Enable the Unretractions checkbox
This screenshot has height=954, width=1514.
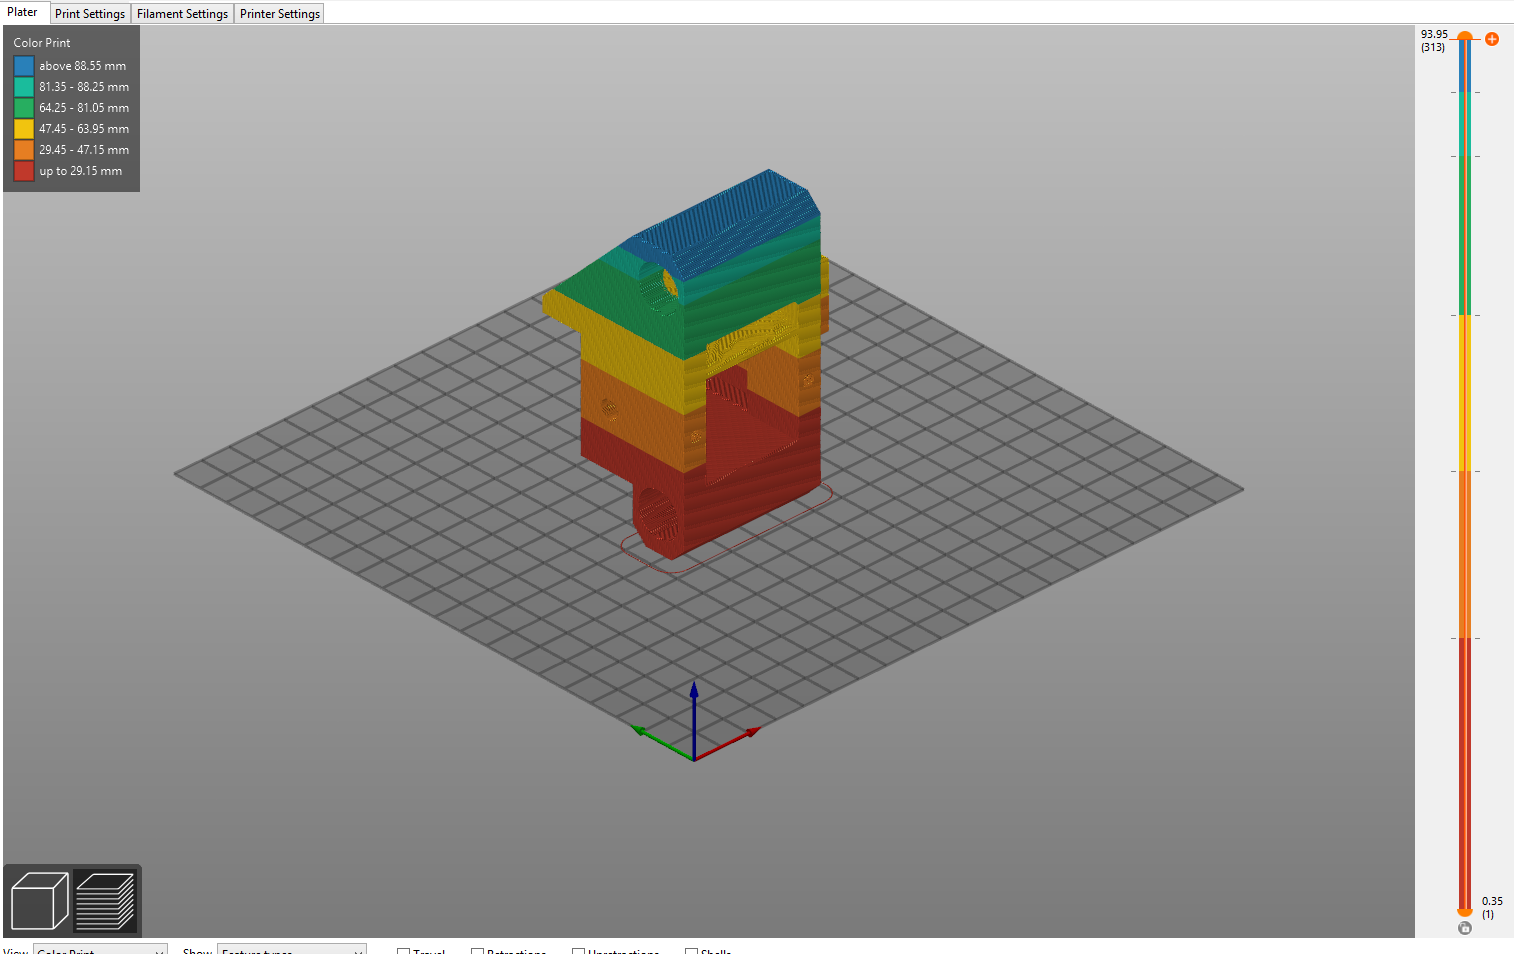pyautogui.click(x=578, y=951)
